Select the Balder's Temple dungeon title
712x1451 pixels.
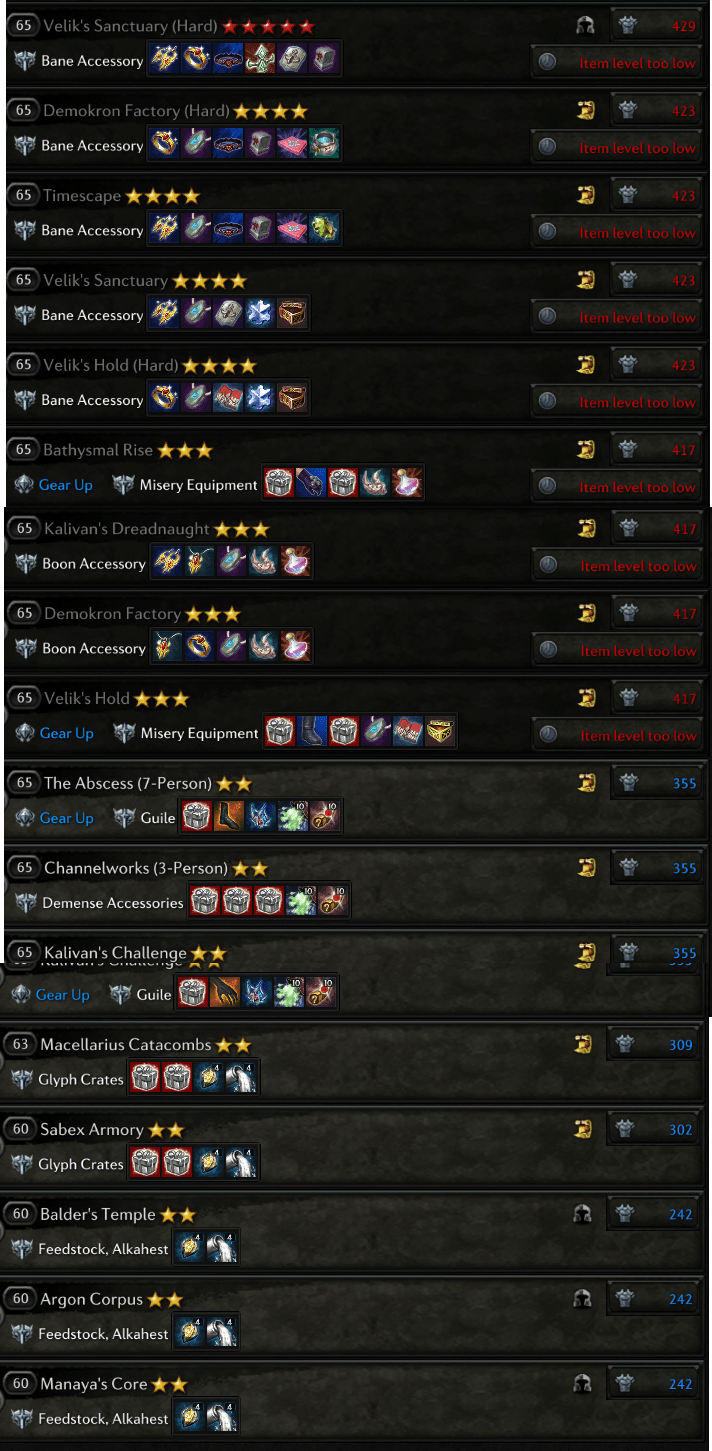pos(98,1214)
